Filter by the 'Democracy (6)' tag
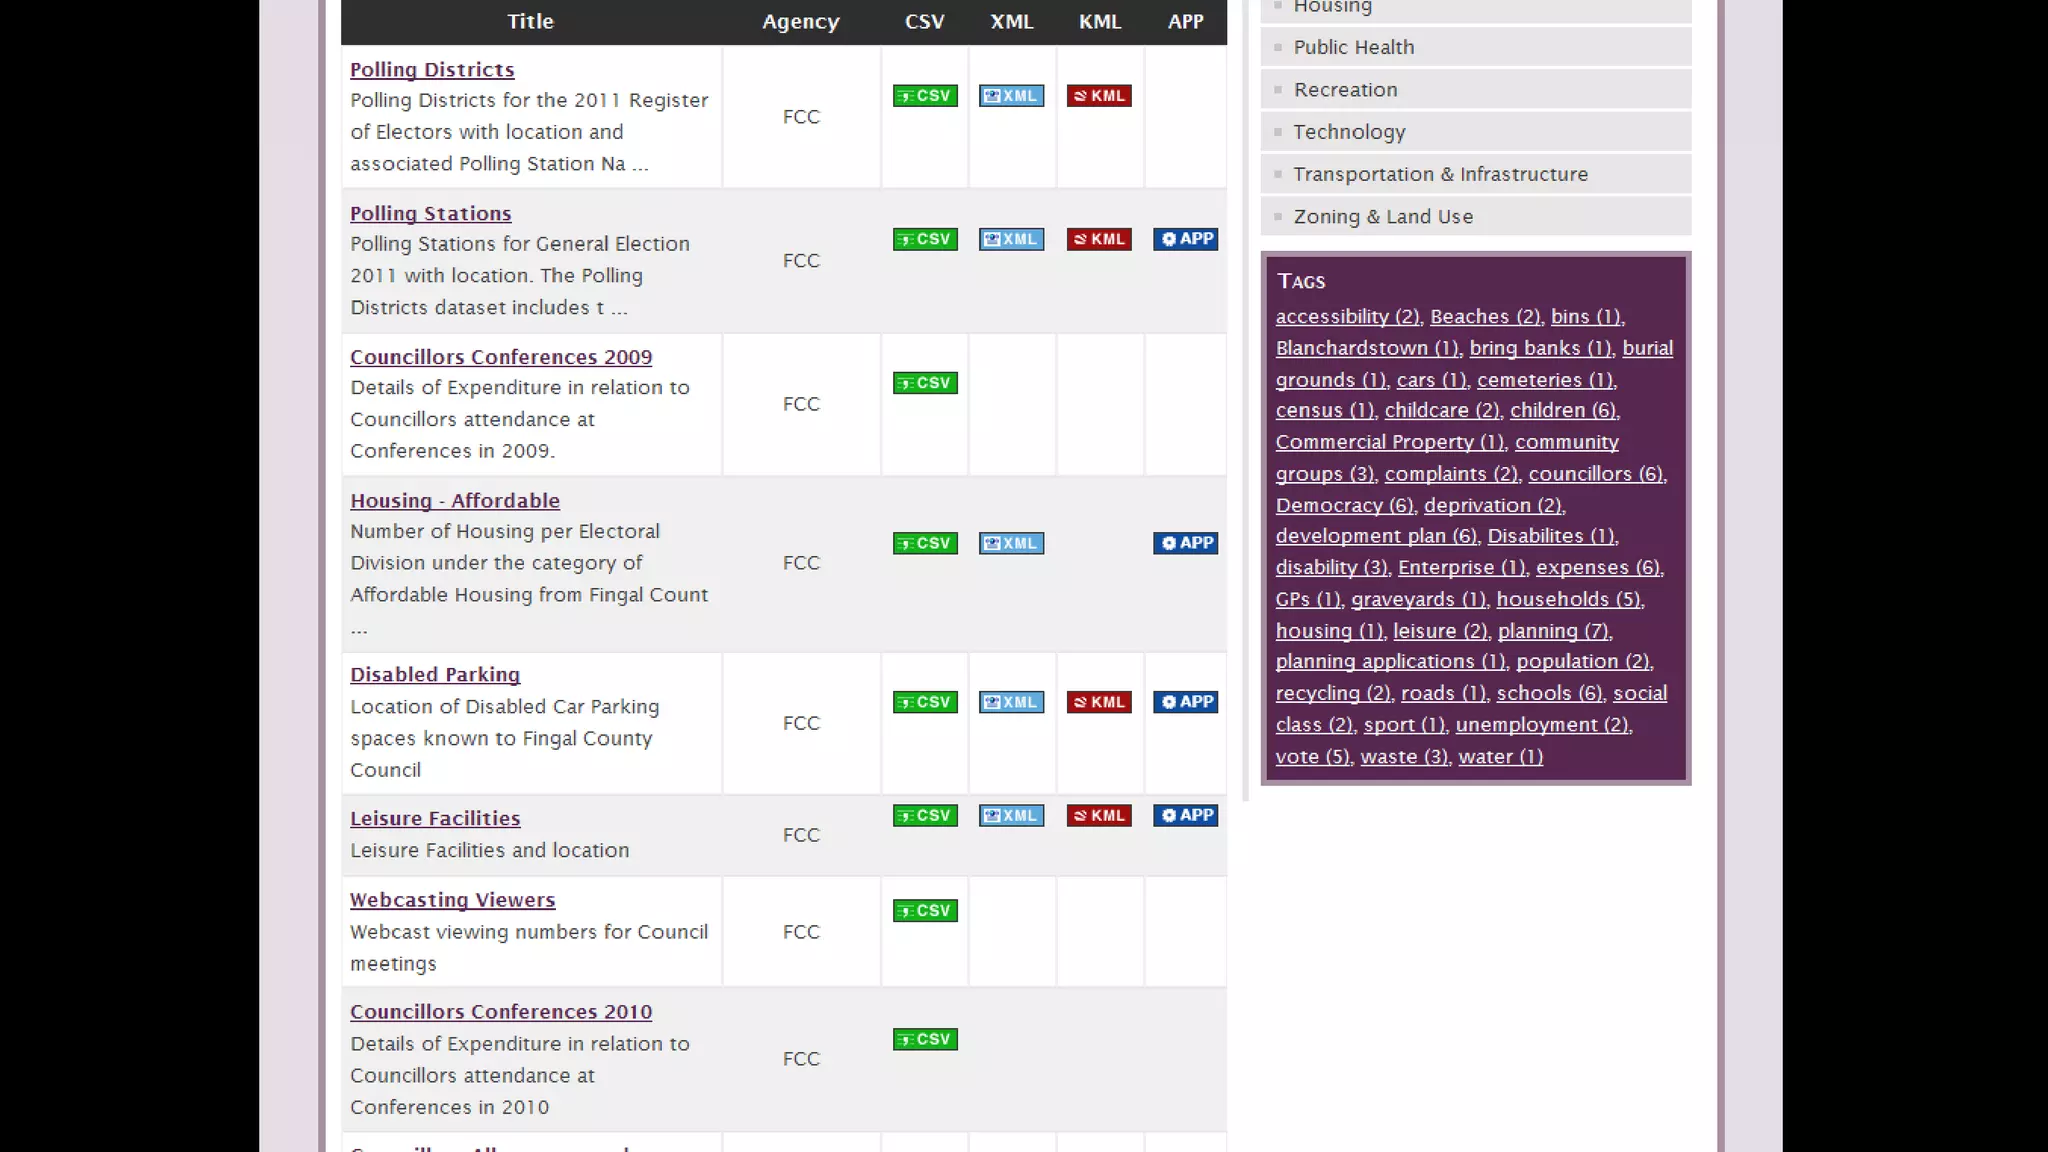Image resolution: width=2048 pixels, height=1152 pixels. click(1344, 505)
